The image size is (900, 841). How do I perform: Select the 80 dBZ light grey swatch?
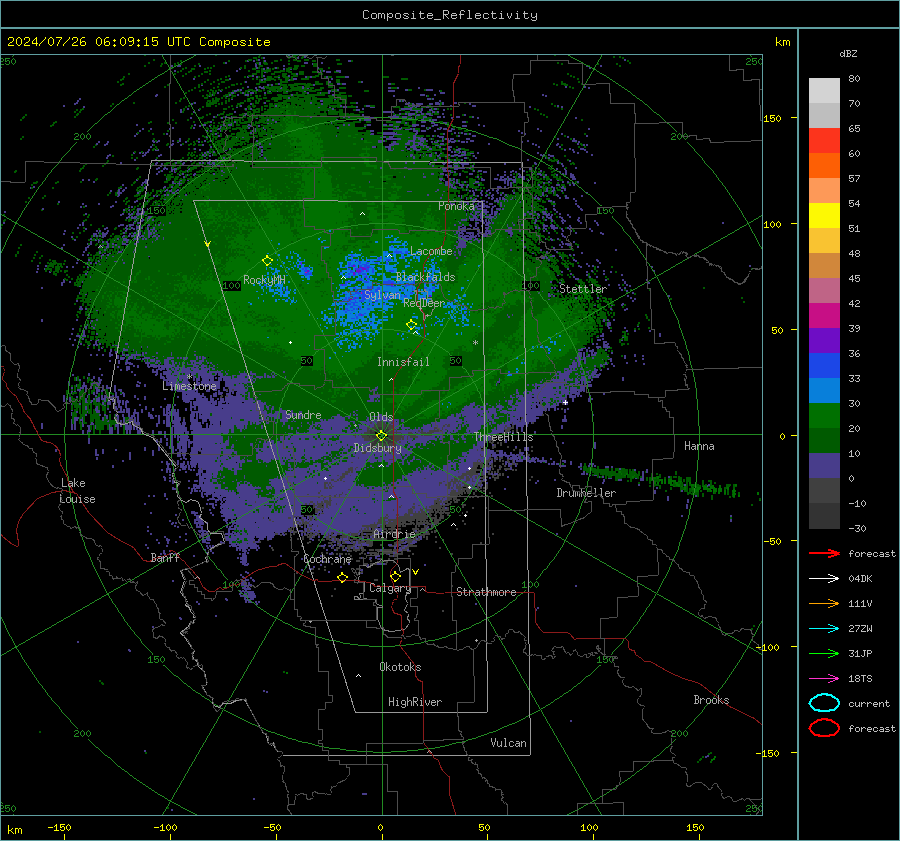[824, 91]
